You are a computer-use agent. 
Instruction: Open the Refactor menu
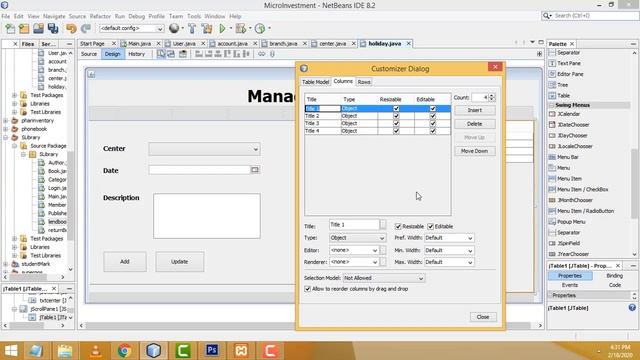point(100,16)
